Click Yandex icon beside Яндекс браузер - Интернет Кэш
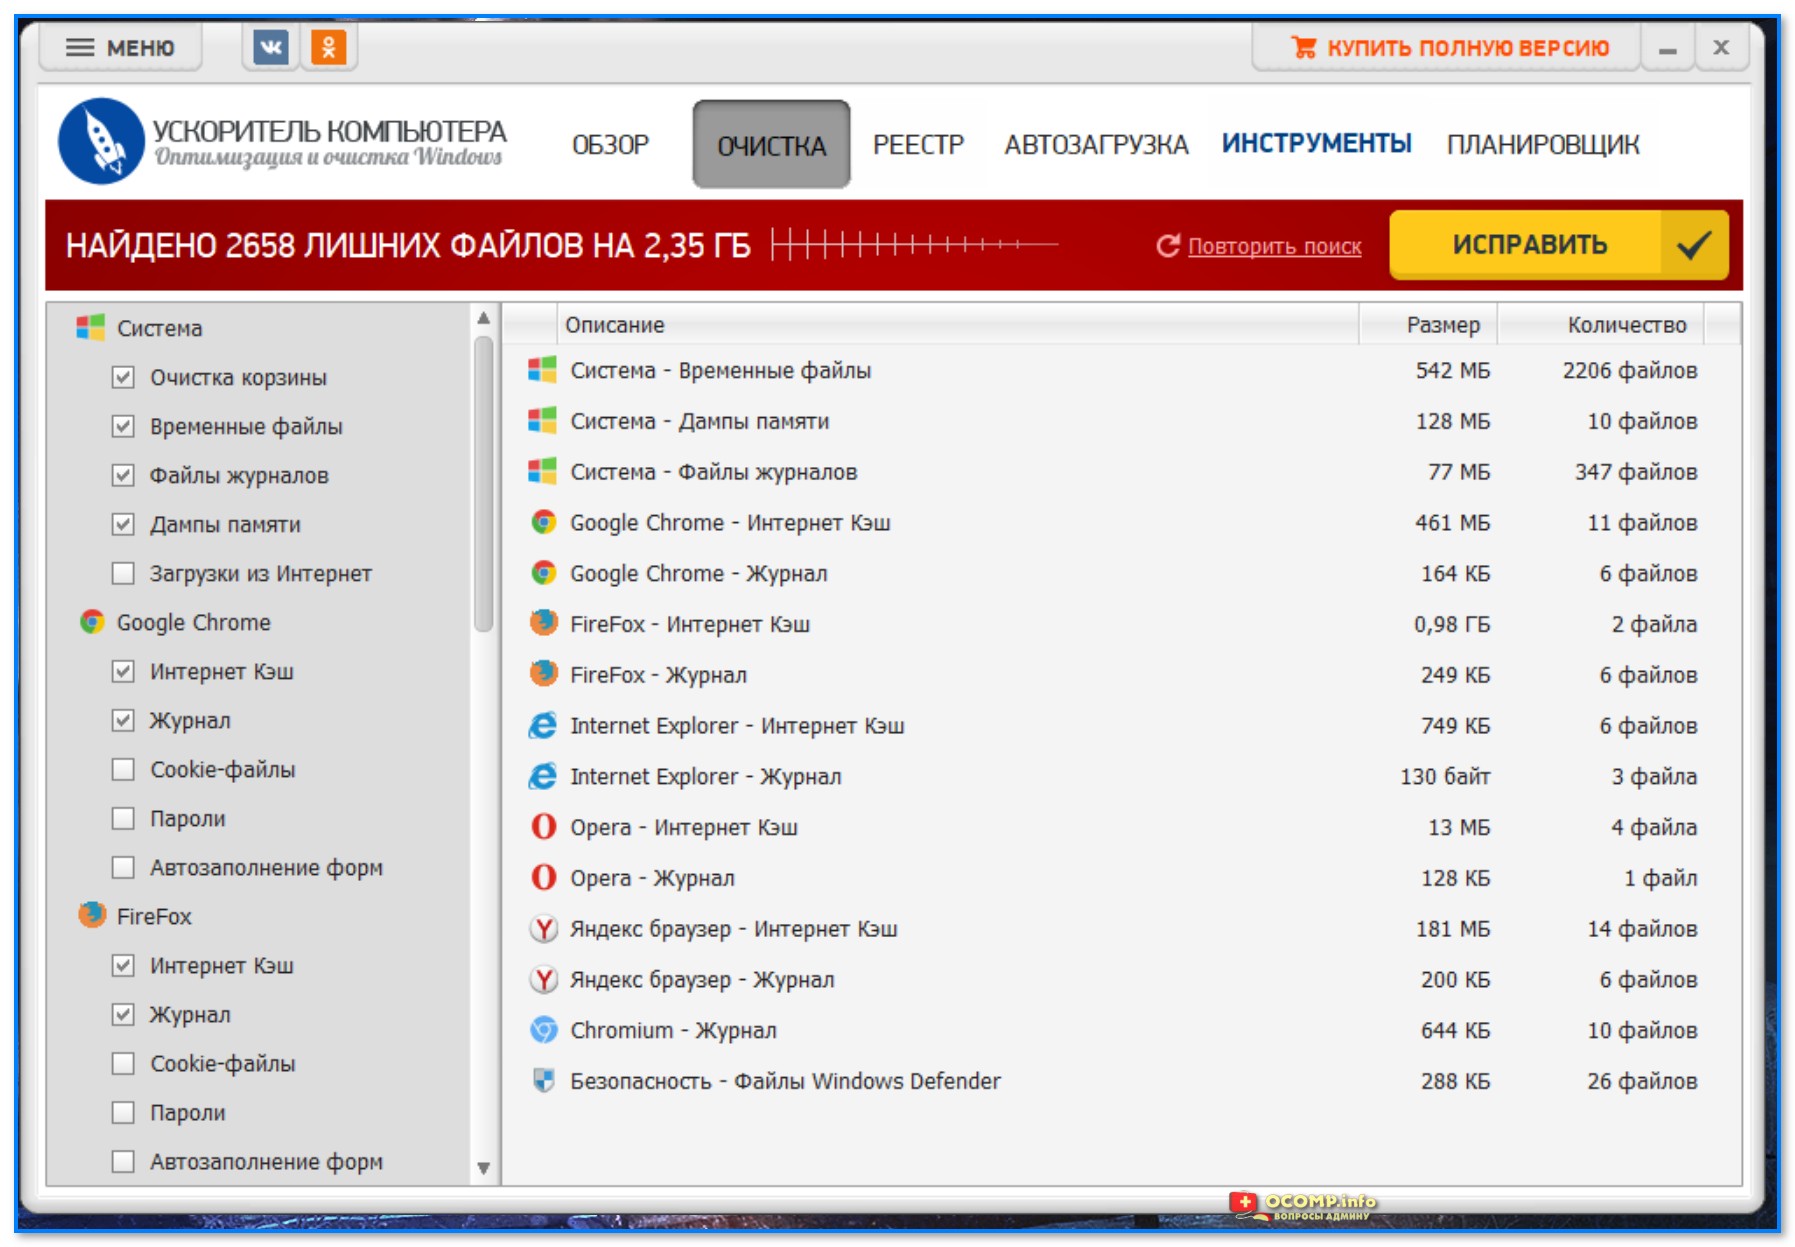Image resolution: width=1795 pixels, height=1247 pixels. coord(543,928)
